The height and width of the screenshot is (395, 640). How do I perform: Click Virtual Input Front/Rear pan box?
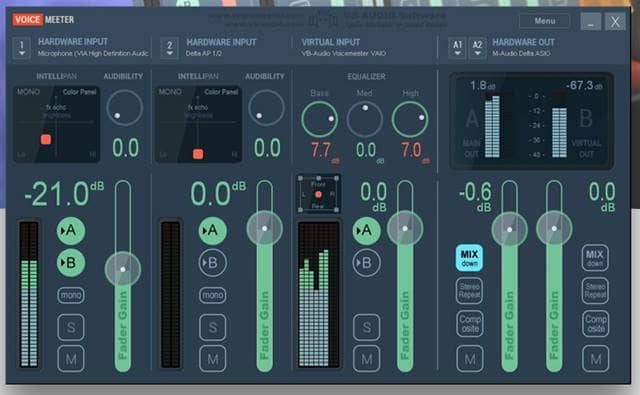click(x=318, y=194)
